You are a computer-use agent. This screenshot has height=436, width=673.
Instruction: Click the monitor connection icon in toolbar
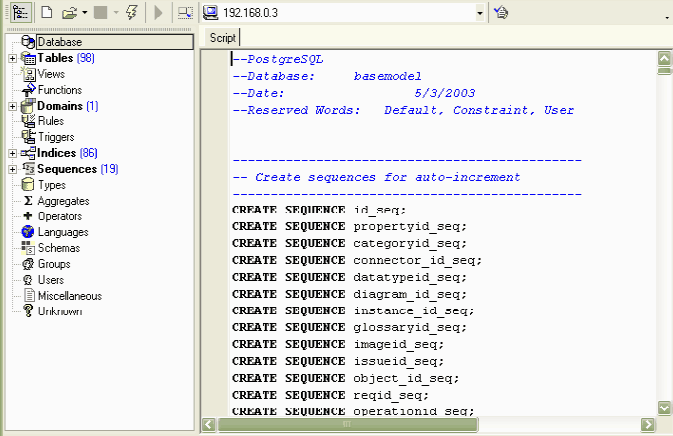(185, 12)
